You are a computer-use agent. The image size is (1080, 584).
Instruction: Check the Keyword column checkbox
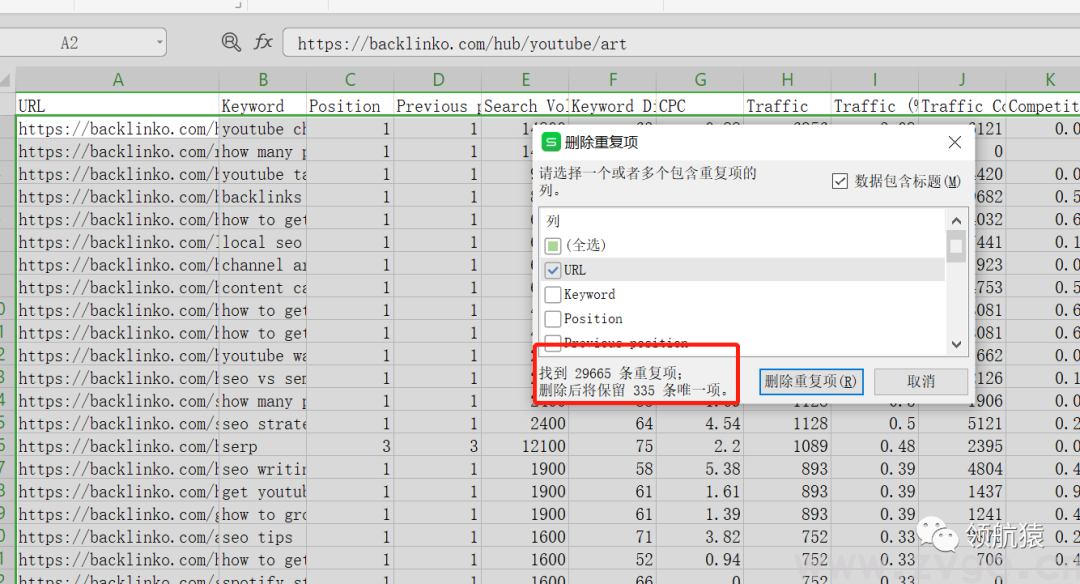pyautogui.click(x=553, y=295)
